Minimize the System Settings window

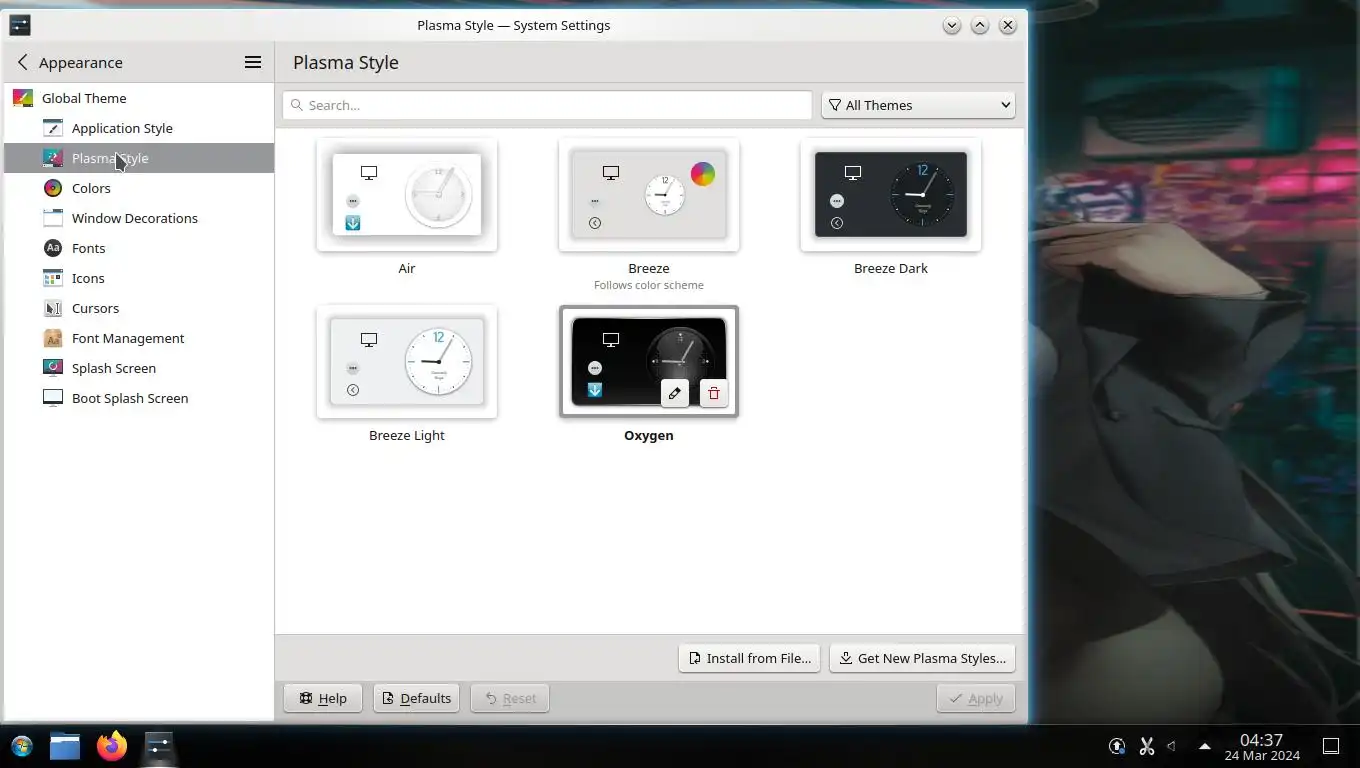(952, 25)
